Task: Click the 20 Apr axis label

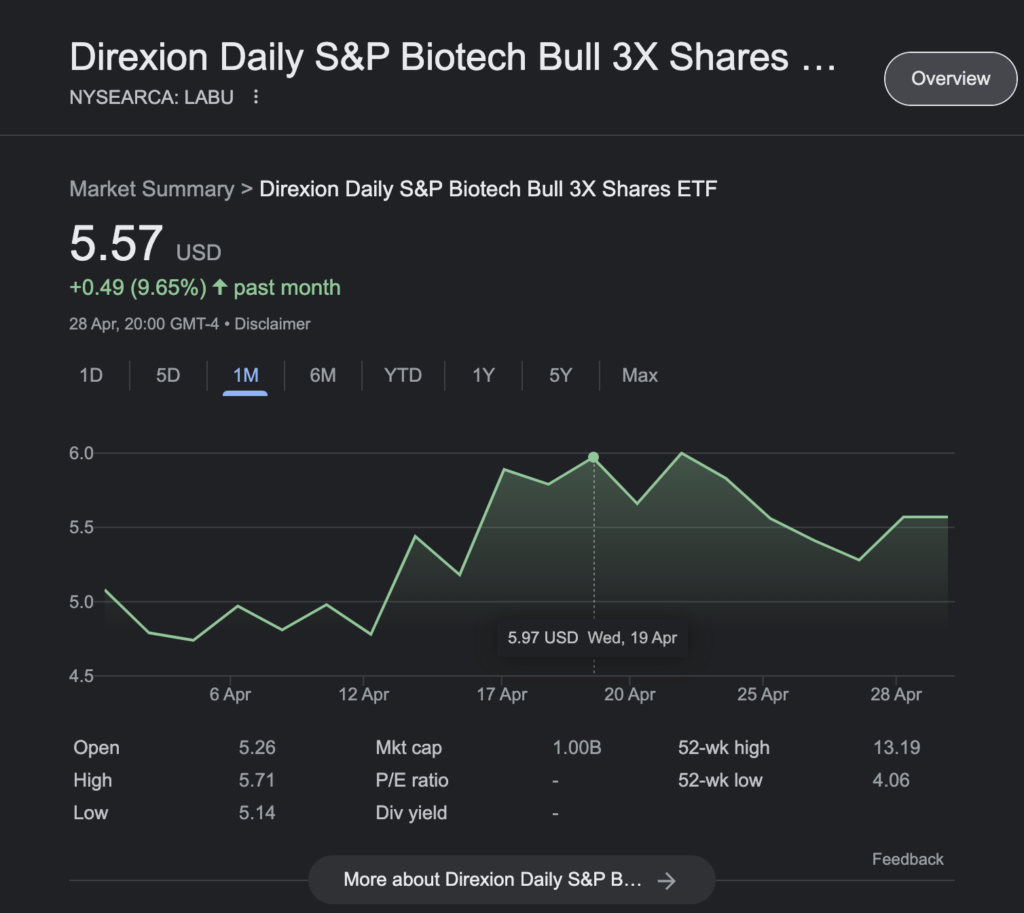Action: pyautogui.click(x=630, y=694)
